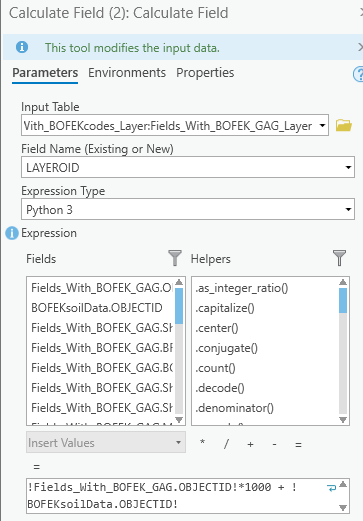Click Fields list scroll-up arrow

point(179,283)
